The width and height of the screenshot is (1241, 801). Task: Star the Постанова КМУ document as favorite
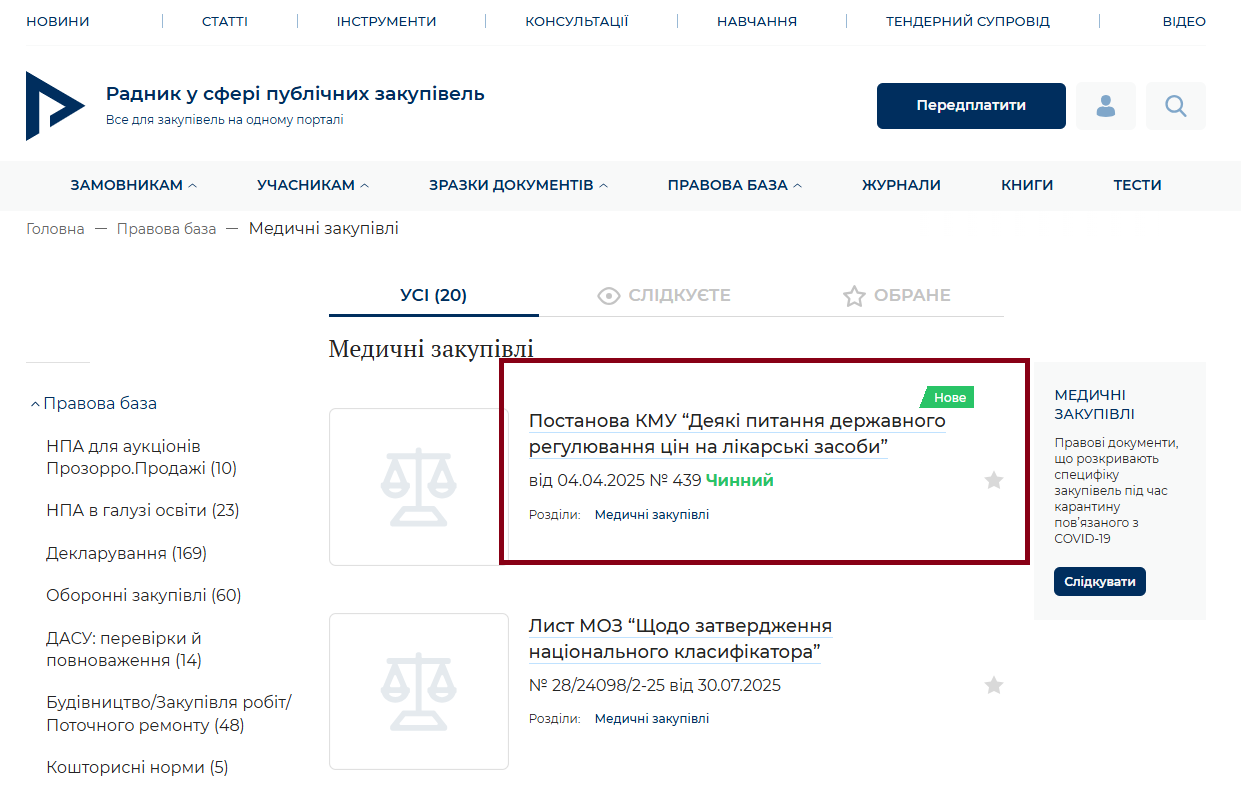coord(993,481)
